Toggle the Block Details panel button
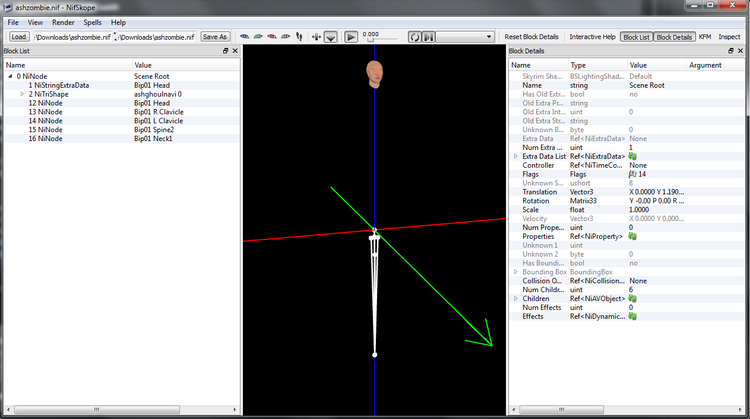 tap(674, 37)
